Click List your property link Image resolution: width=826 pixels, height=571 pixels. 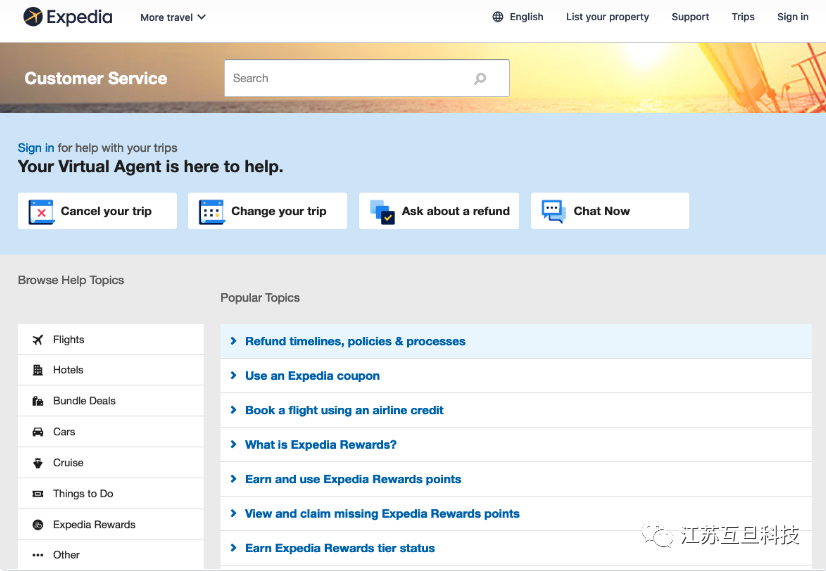coord(607,17)
